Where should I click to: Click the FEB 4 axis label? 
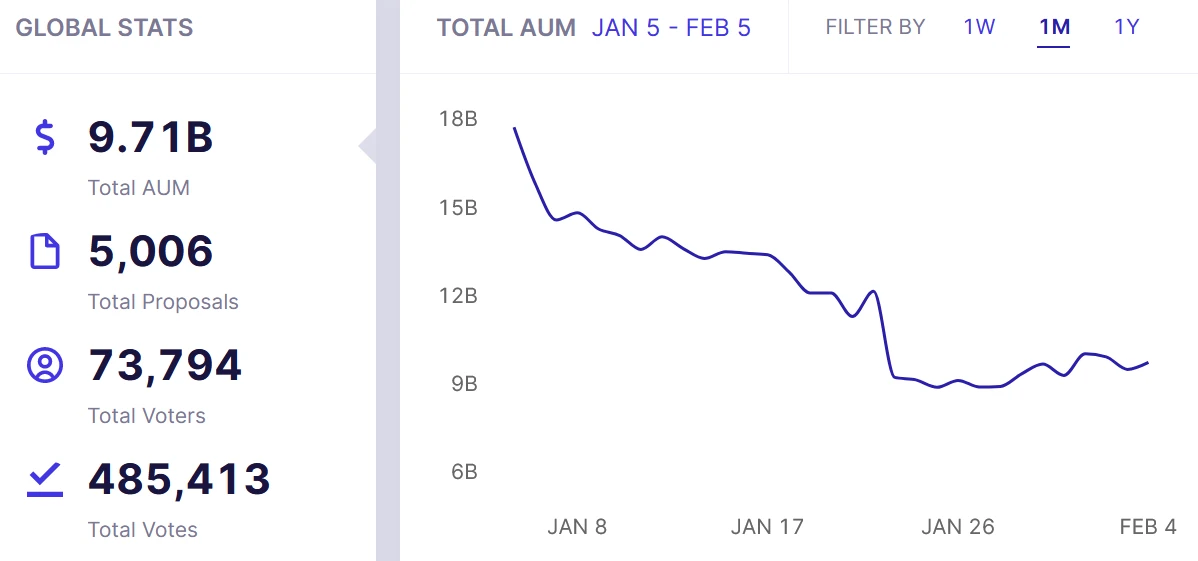(1148, 527)
